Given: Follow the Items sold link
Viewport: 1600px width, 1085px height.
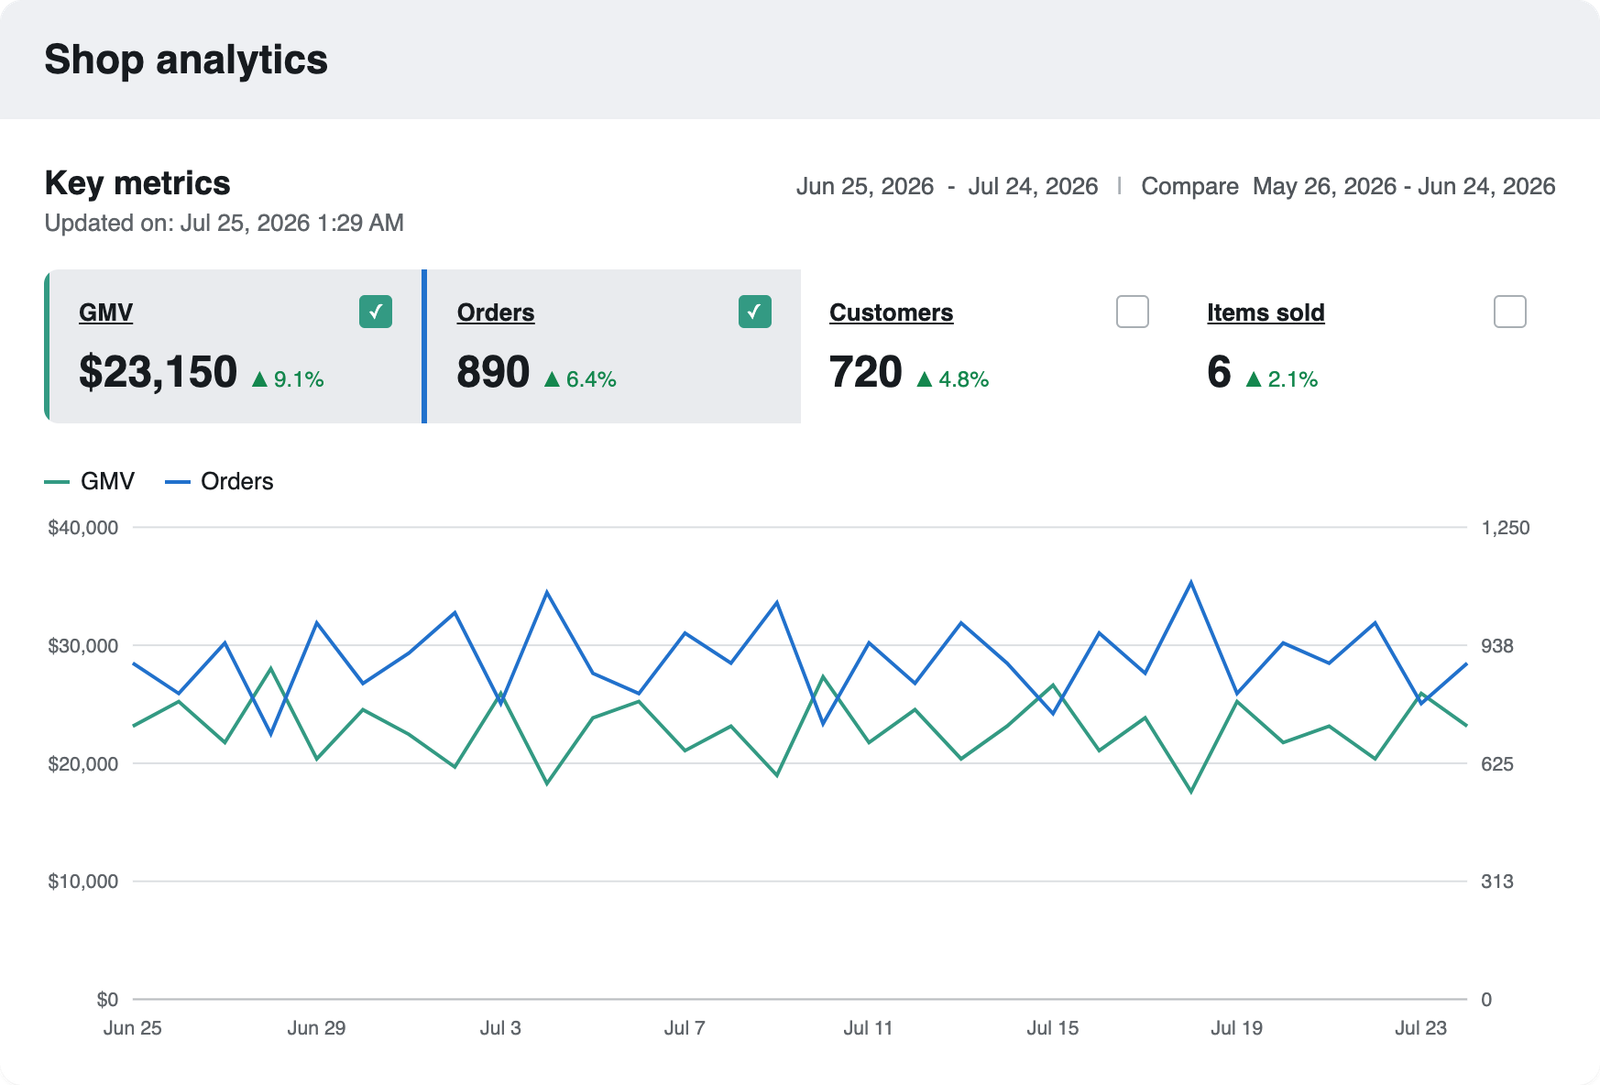Looking at the screenshot, I should pos(1266,313).
